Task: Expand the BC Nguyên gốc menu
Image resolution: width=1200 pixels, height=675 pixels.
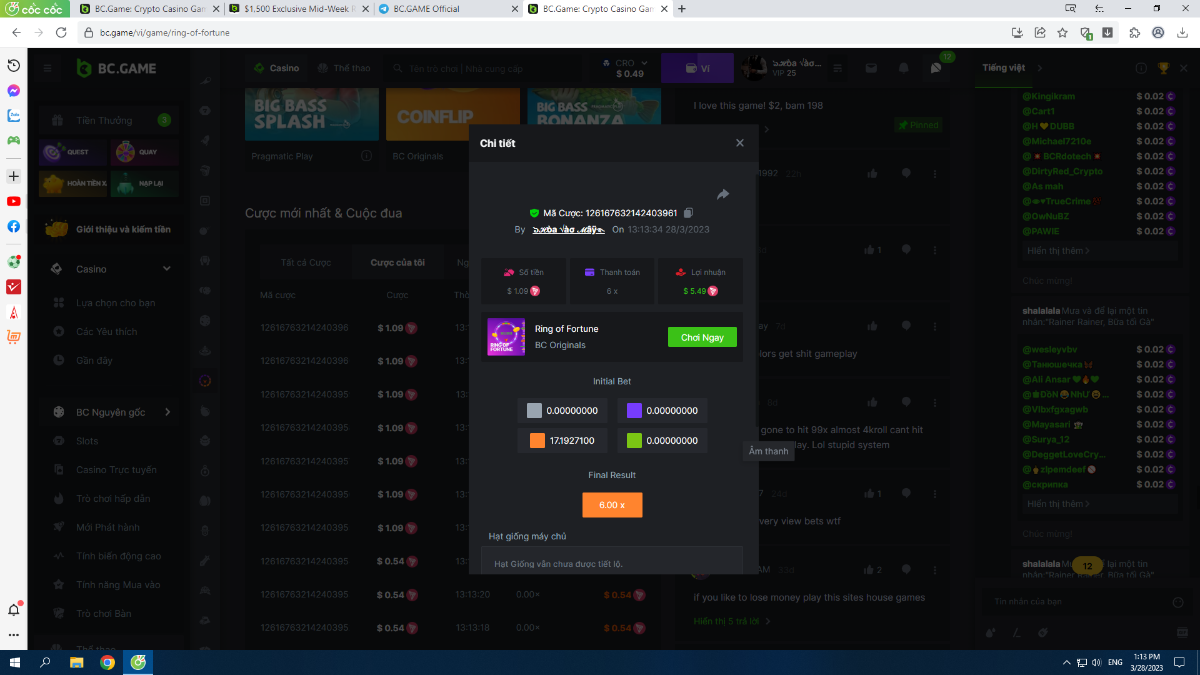Action: click(x=167, y=412)
